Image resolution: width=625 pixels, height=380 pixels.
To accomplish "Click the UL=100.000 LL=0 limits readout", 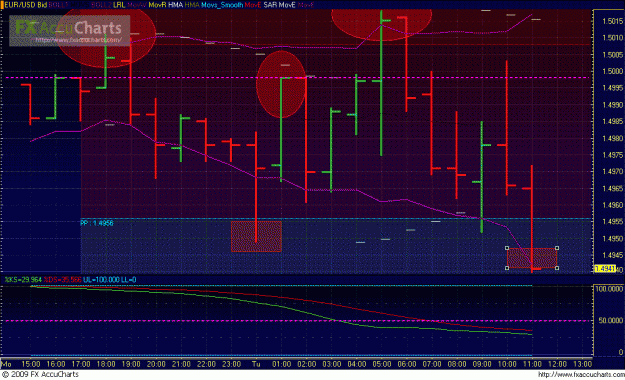I will click(x=110, y=280).
